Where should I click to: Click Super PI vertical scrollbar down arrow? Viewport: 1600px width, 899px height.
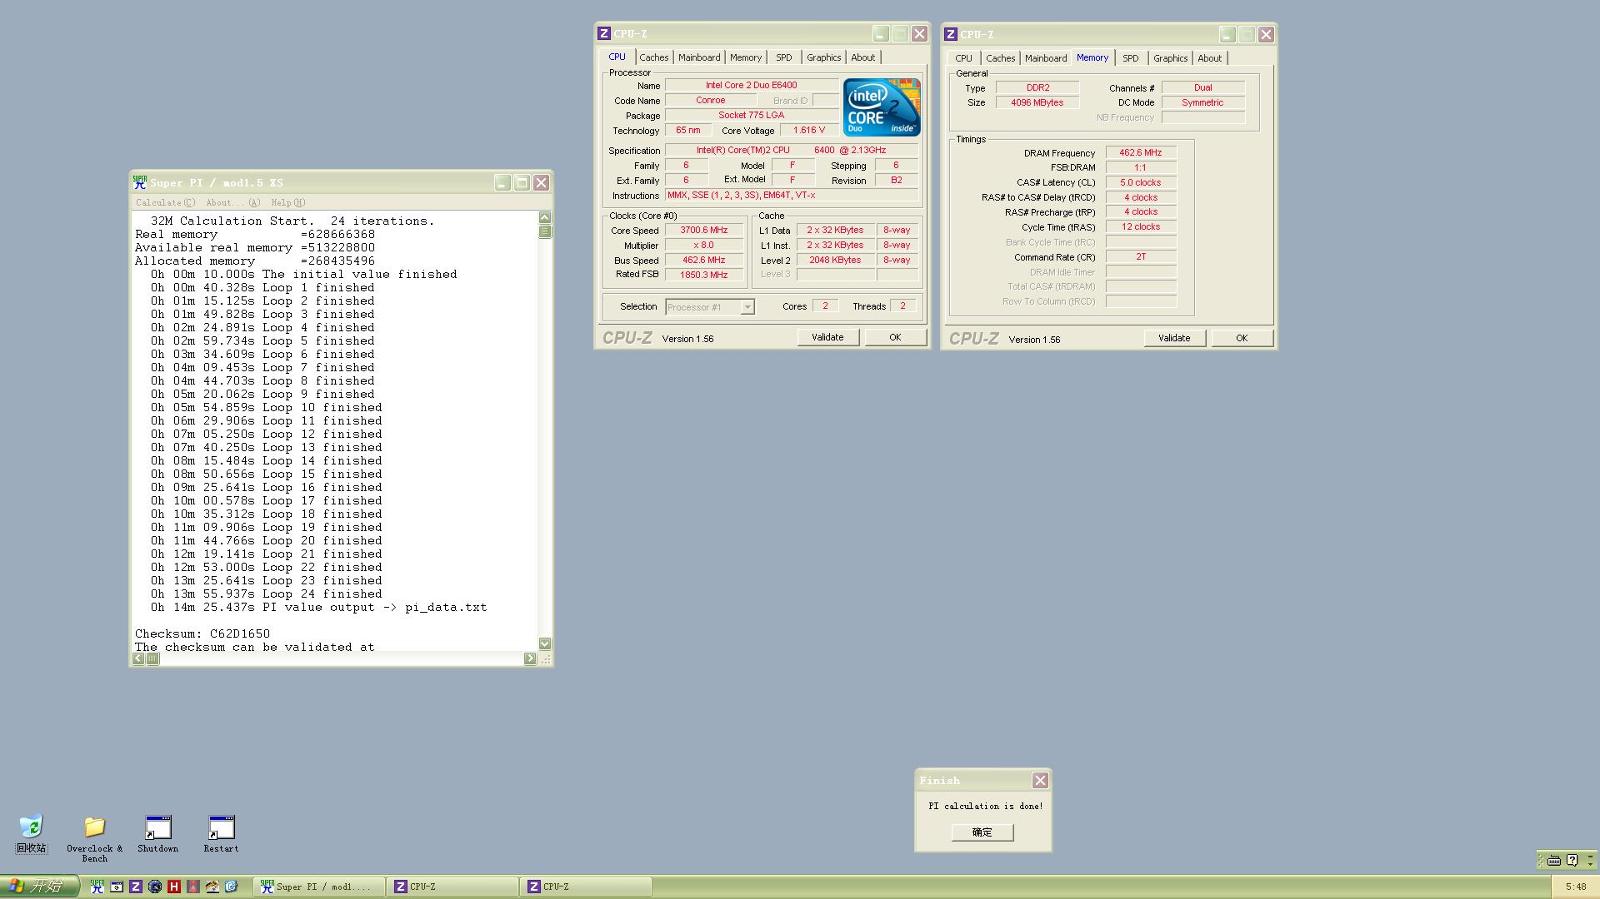tap(545, 644)
